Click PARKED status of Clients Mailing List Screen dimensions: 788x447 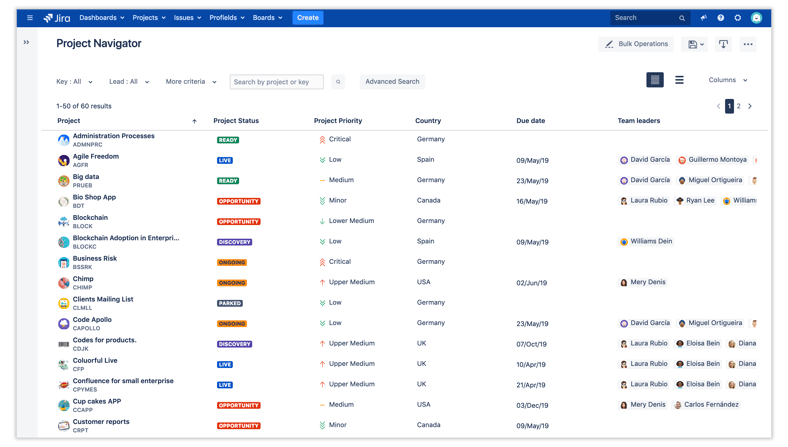230,303
